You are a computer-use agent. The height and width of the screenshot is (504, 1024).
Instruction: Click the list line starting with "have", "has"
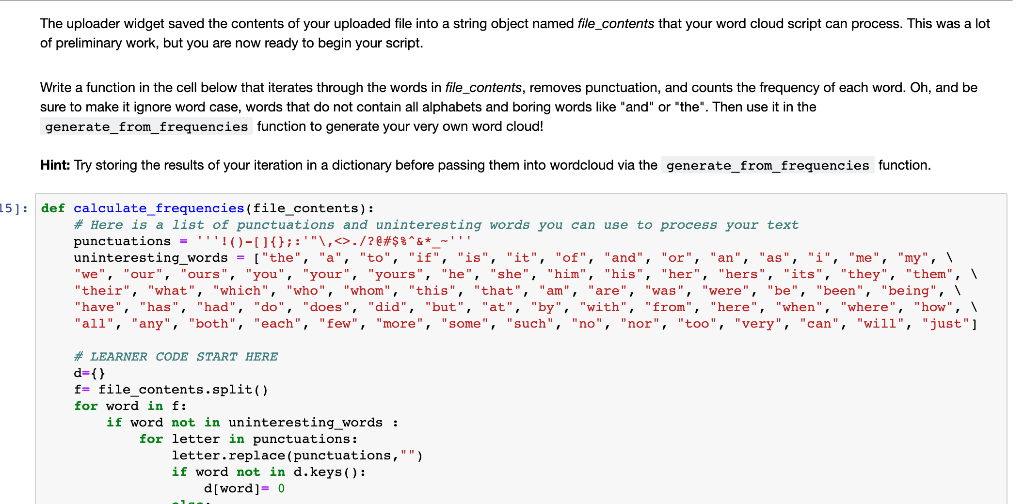click(526, 307)
